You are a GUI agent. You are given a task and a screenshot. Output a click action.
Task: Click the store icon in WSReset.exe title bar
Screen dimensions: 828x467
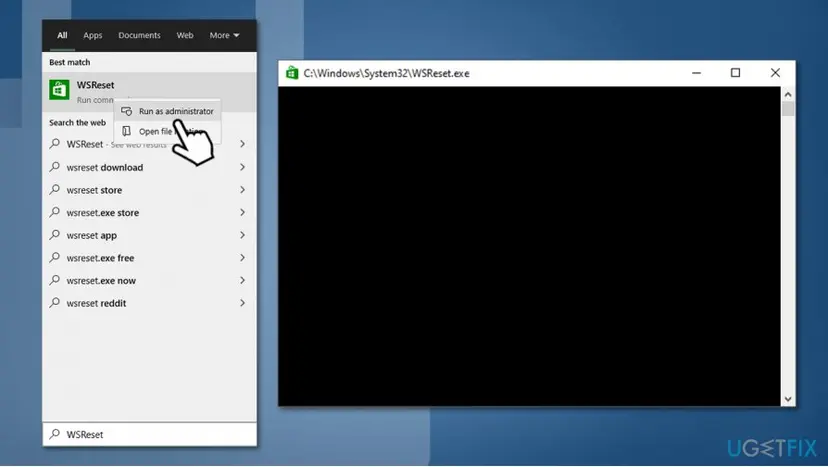point(292,73)
